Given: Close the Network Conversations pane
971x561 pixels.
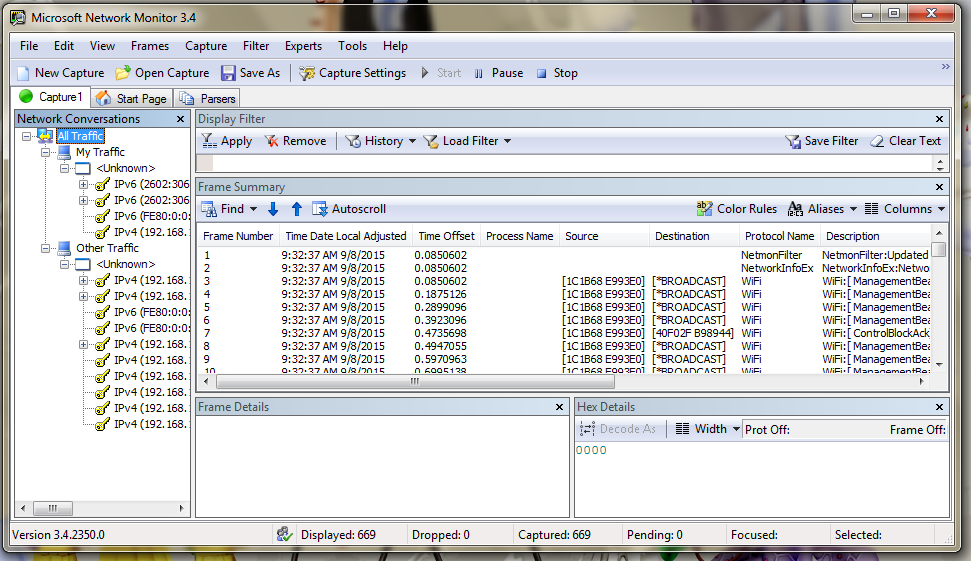Looking at the screenshot, I should click(x=180, y=119).
